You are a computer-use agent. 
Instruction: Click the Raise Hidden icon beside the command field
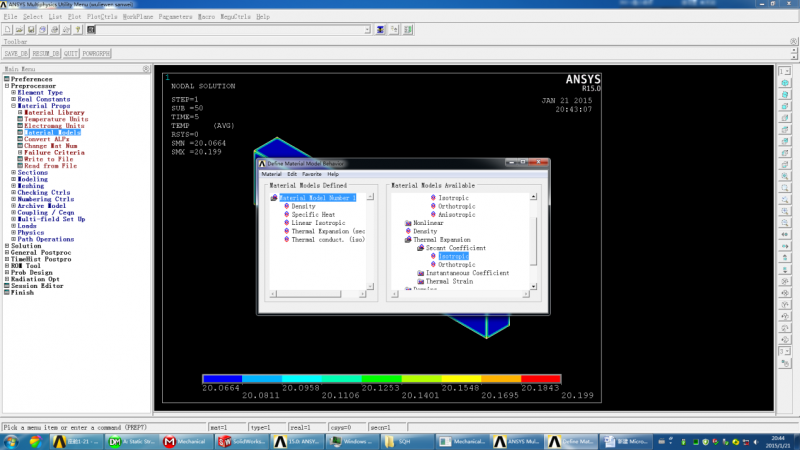point(380,30)
